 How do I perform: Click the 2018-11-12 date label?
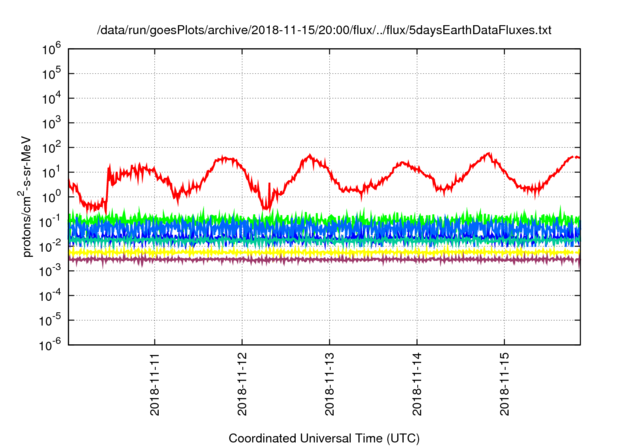(242, 385)
